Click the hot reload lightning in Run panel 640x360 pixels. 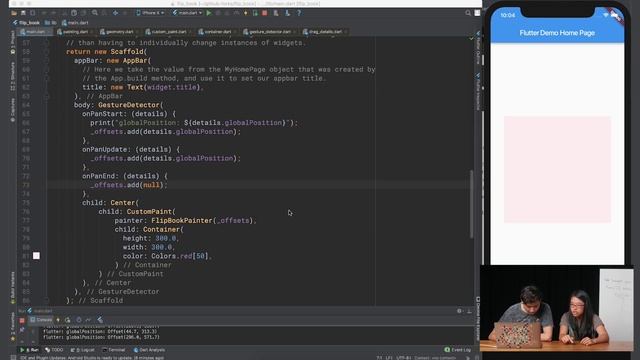pyautogui.click(x=58, y=320)
